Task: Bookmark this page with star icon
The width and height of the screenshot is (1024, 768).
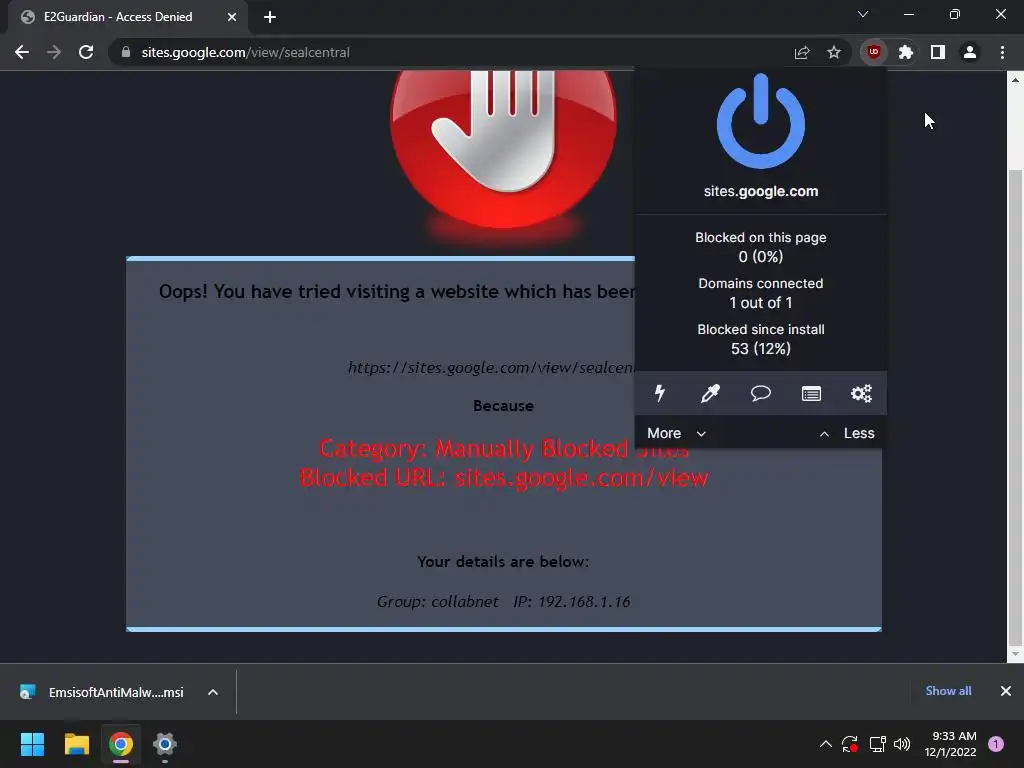Action: tap(834, 52)
